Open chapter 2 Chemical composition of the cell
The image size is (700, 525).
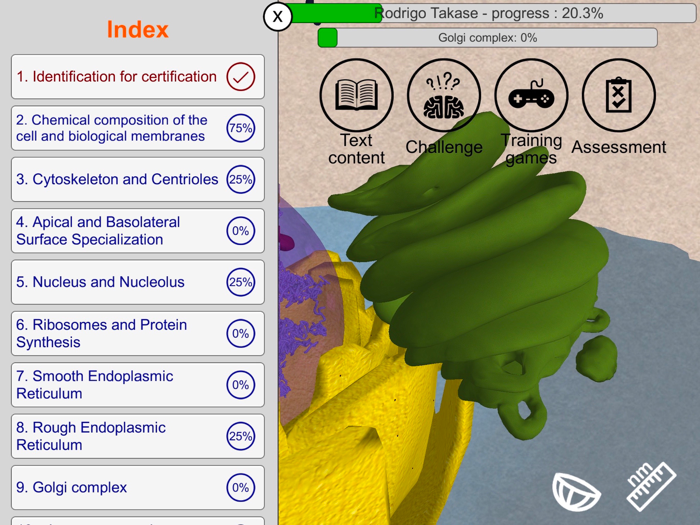[138, 128]
